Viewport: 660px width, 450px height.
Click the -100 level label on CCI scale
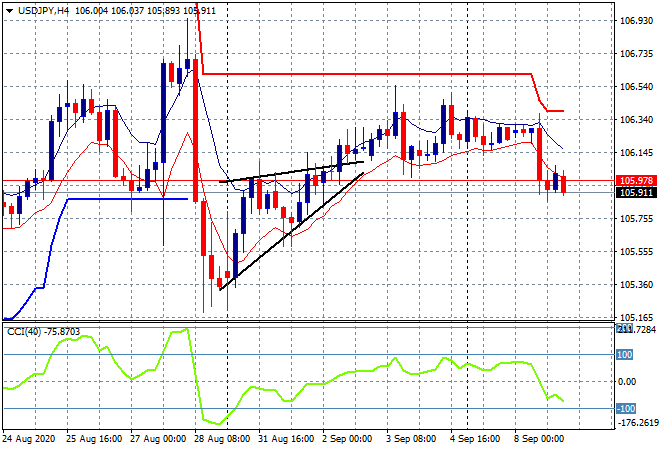click(x=626, y=409)
